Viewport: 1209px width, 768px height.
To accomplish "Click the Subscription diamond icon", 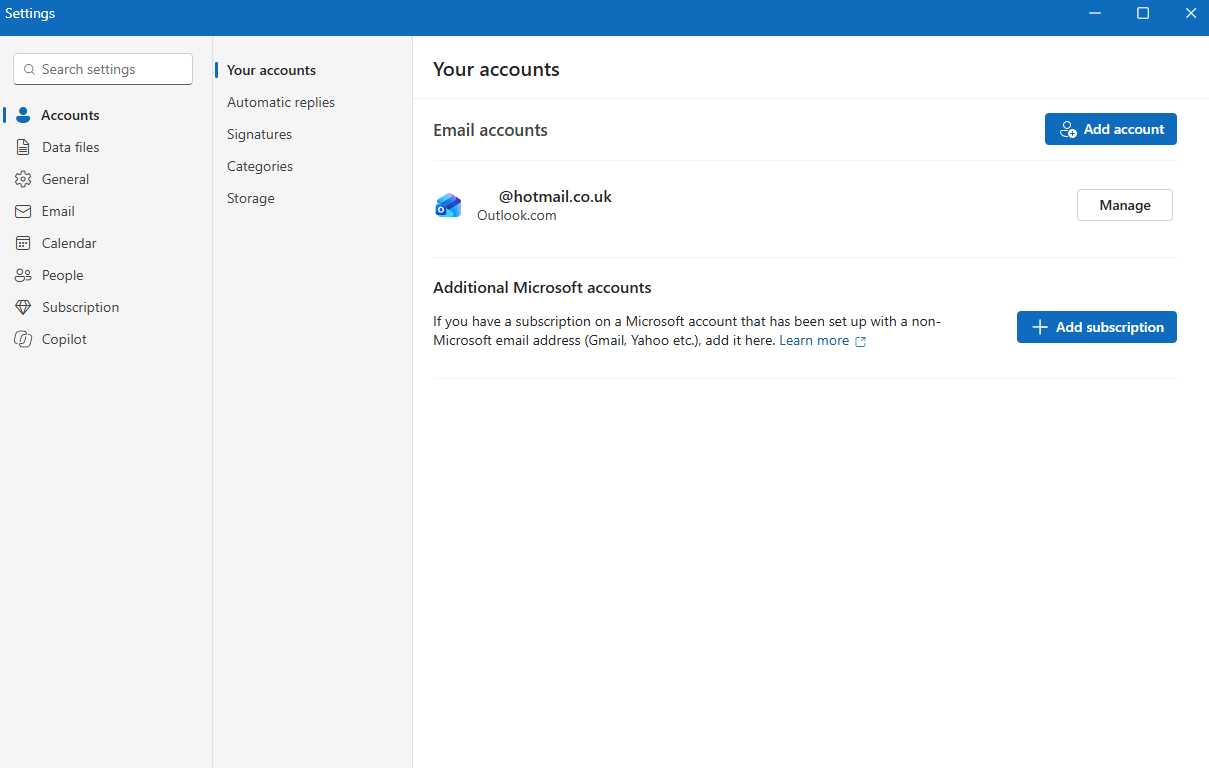I will 23,307.
